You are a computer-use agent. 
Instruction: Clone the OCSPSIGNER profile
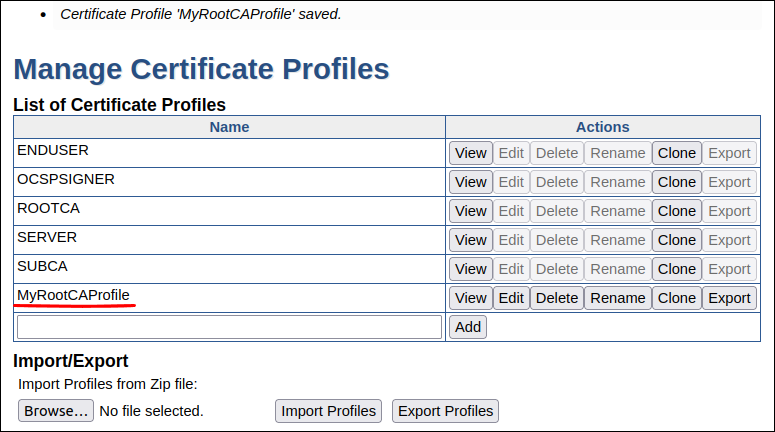tap(676, 182)
